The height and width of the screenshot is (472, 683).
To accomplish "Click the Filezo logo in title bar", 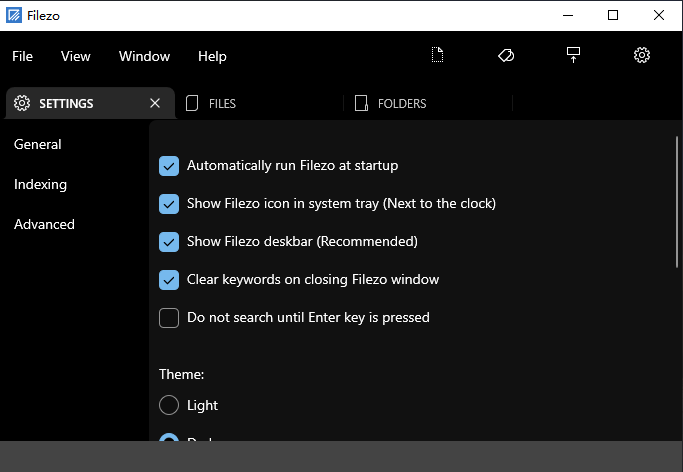I will [15, 15].
